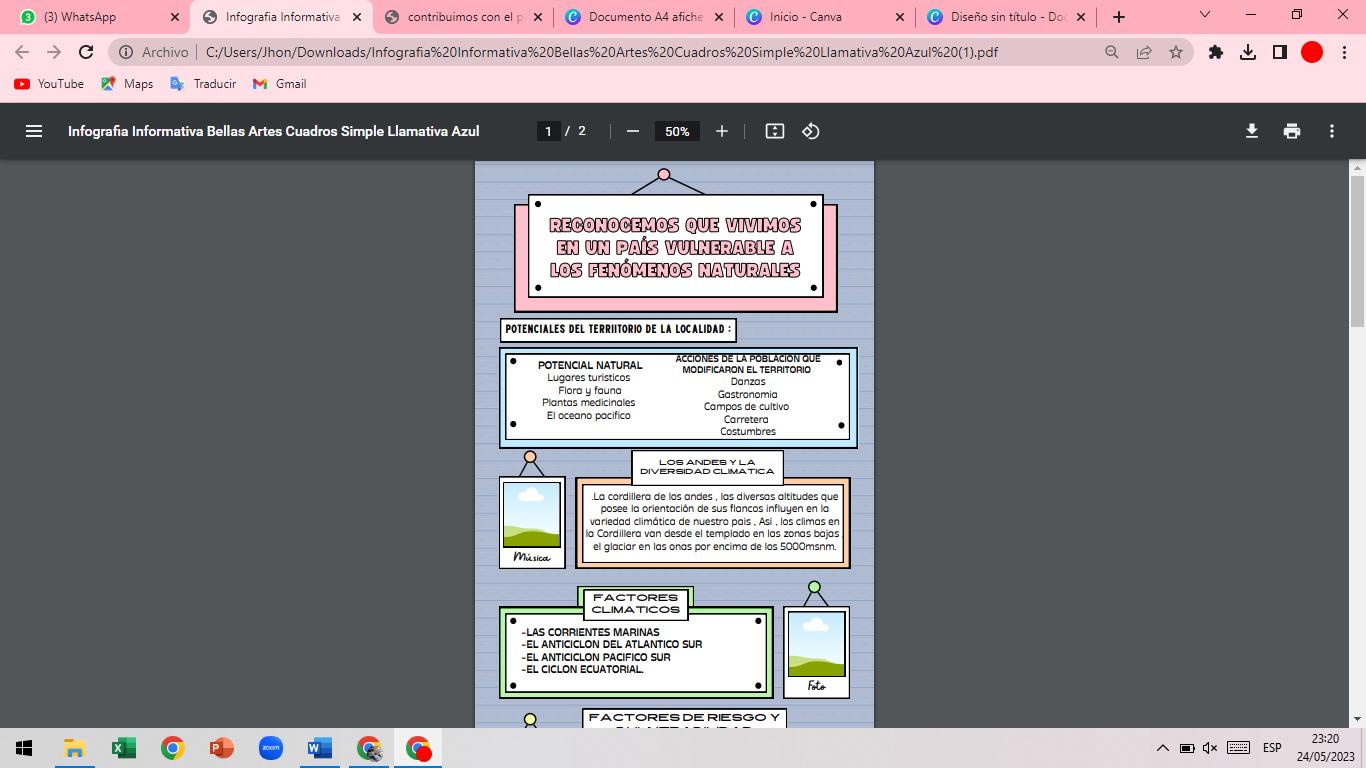1366x768 pixels.
Task: Close the 'contribuimos con el p' tab
Action: (x=537, y=17)
